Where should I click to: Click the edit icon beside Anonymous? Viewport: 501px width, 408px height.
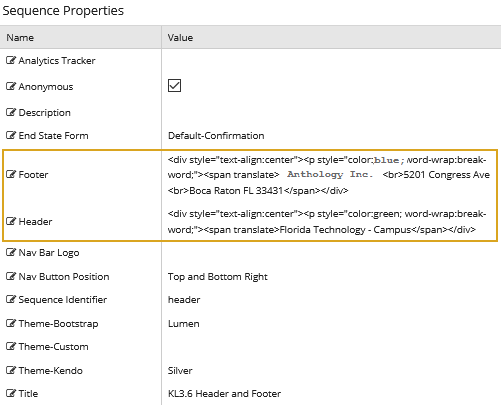(11, 86)
